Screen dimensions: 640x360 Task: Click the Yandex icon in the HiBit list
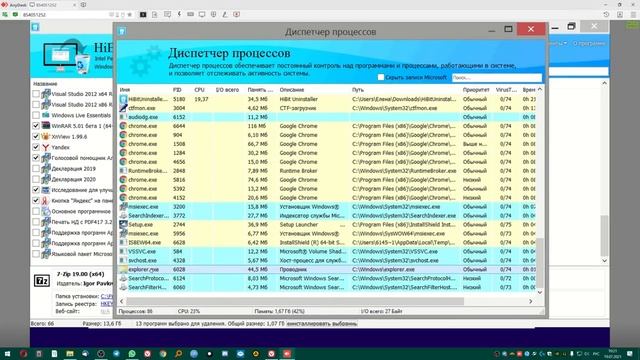coord(46,147)
